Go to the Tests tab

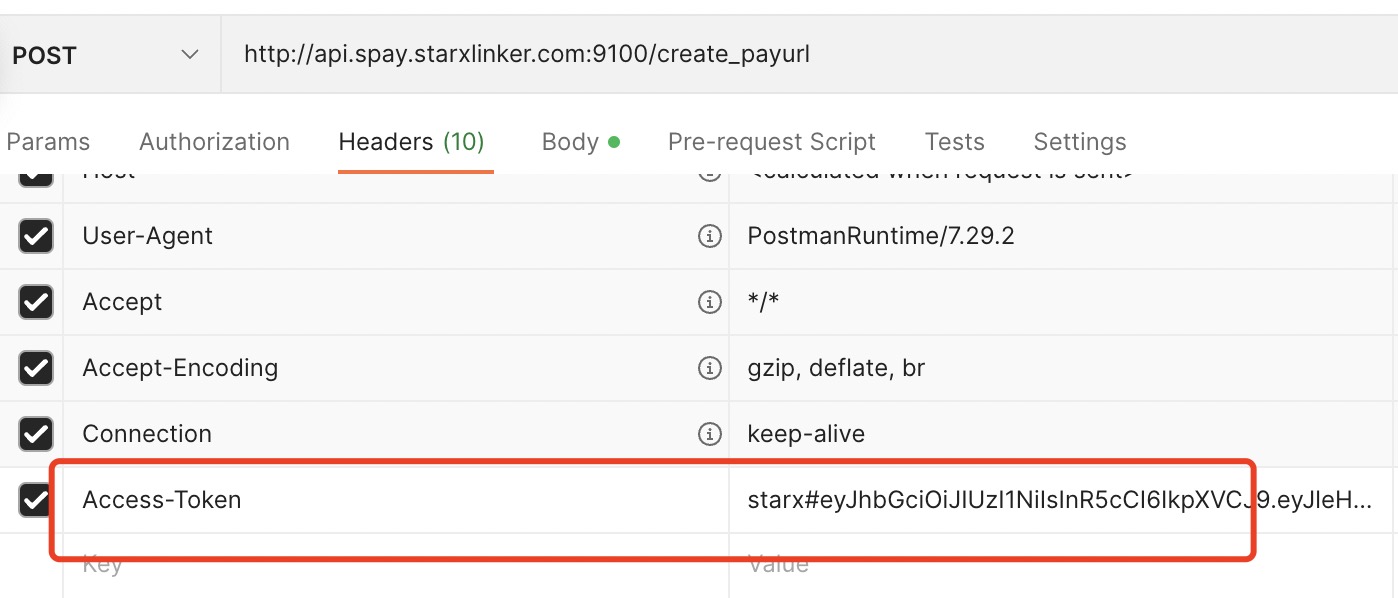[954, 142]
